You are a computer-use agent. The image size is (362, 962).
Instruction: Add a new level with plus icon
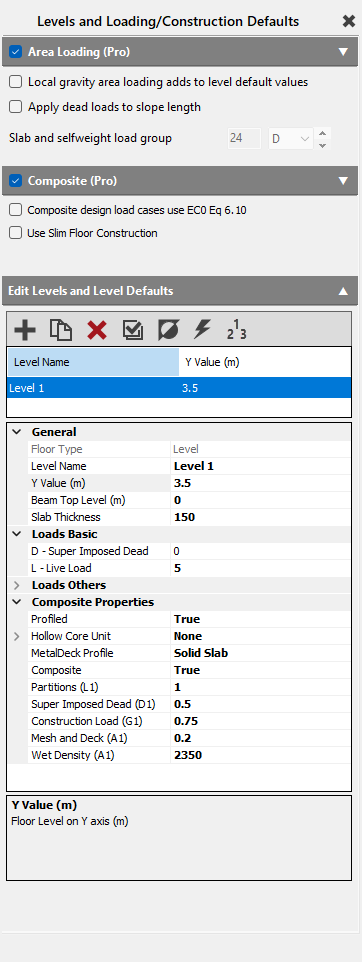coord(25,330)
